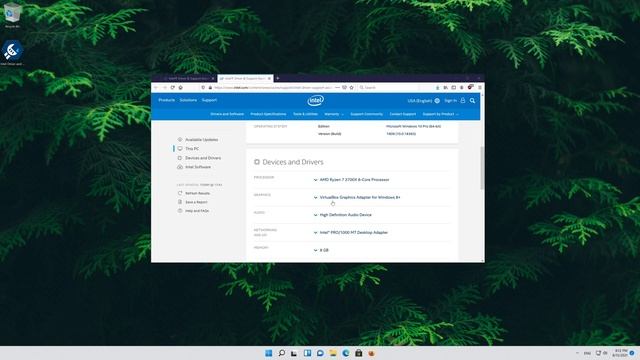Open the taskbar clock and date
Screen dimensions: 640x360
click(x=621, y=353)
